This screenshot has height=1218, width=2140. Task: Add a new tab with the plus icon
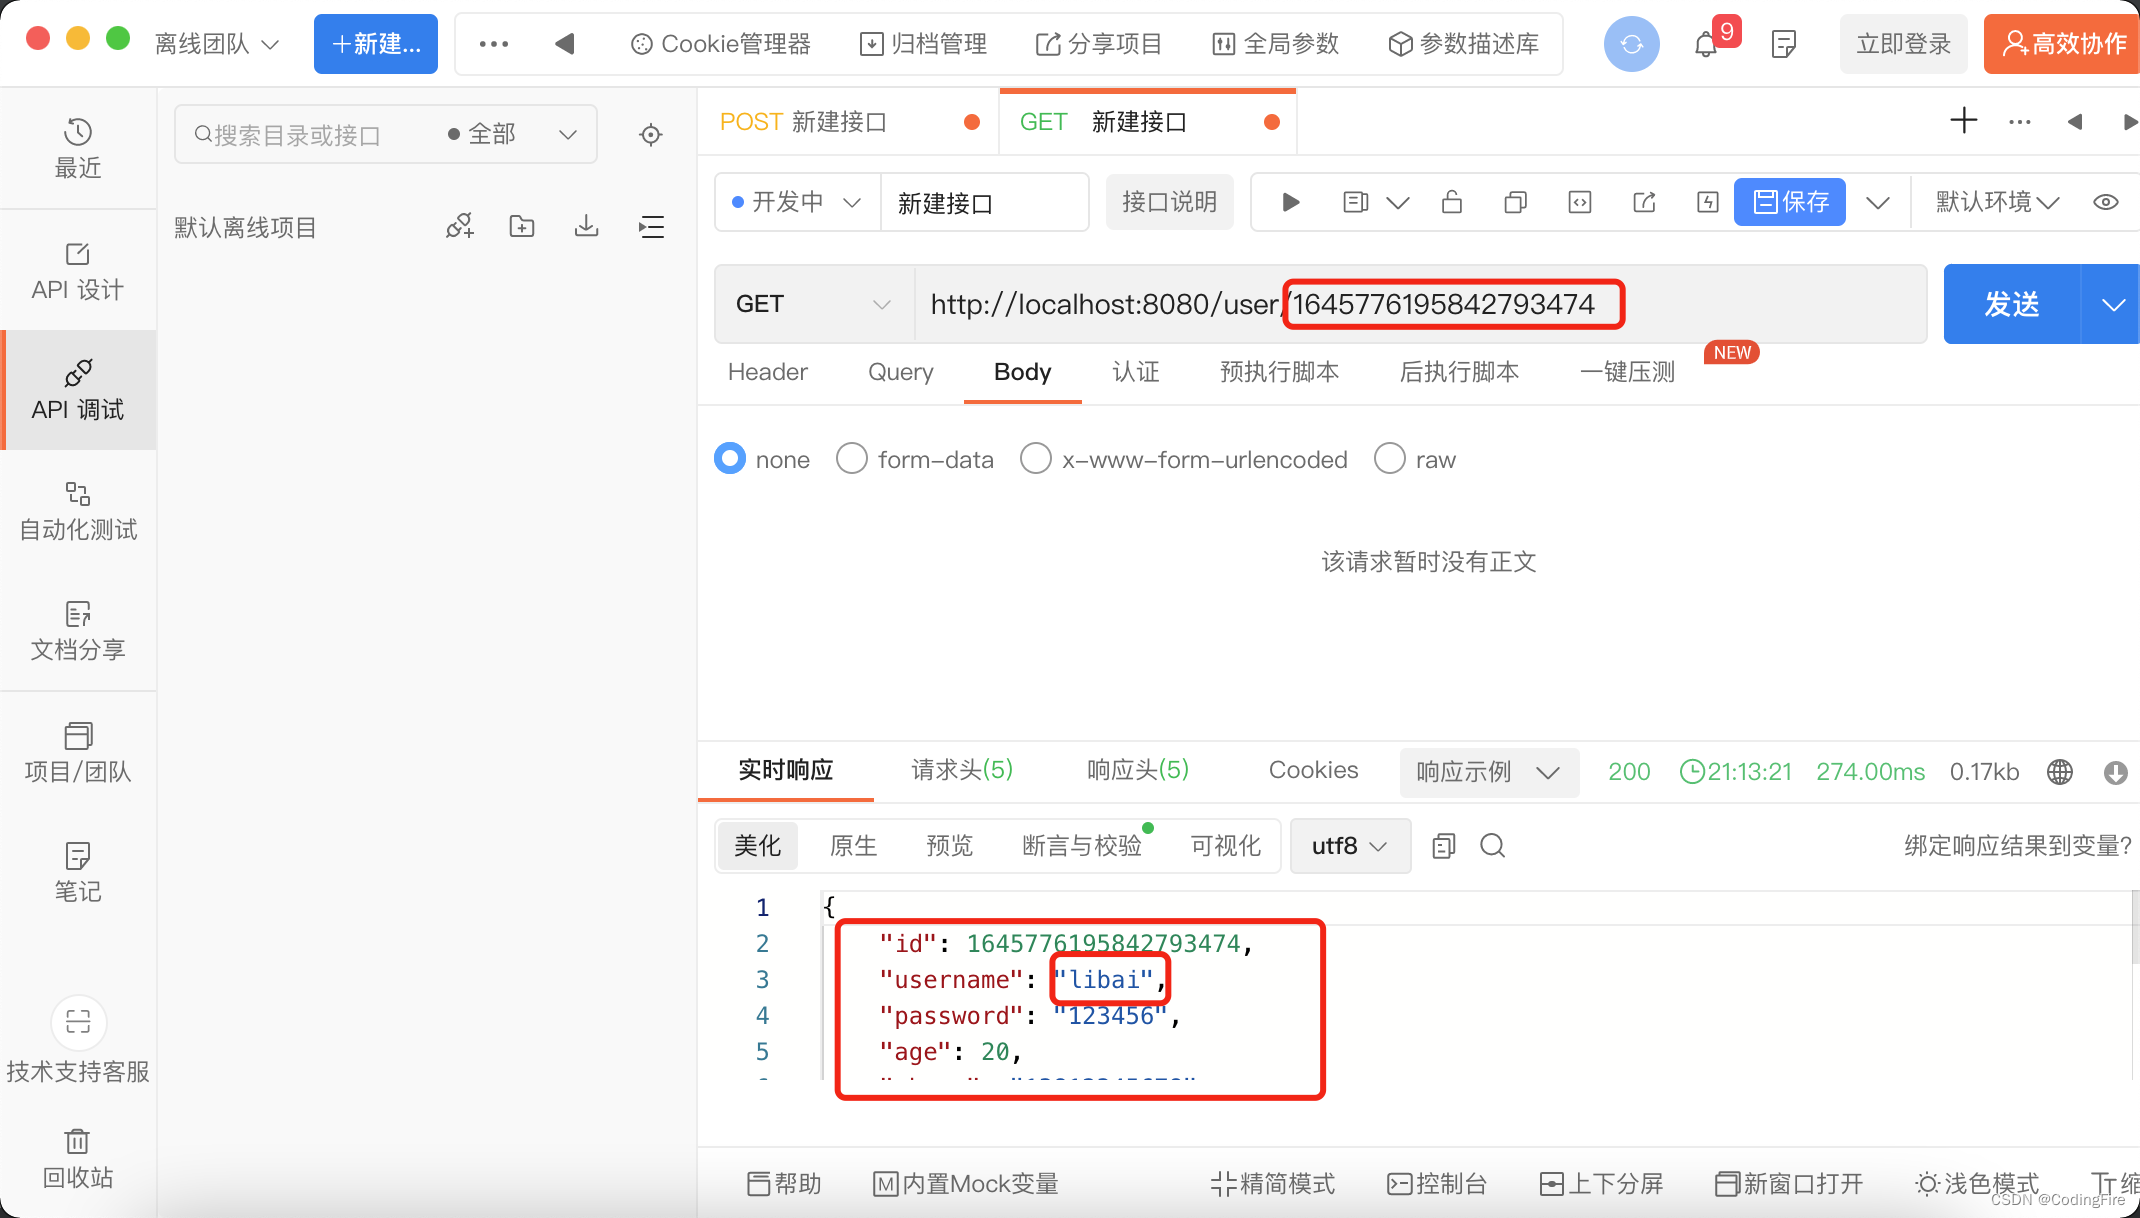1964,121
